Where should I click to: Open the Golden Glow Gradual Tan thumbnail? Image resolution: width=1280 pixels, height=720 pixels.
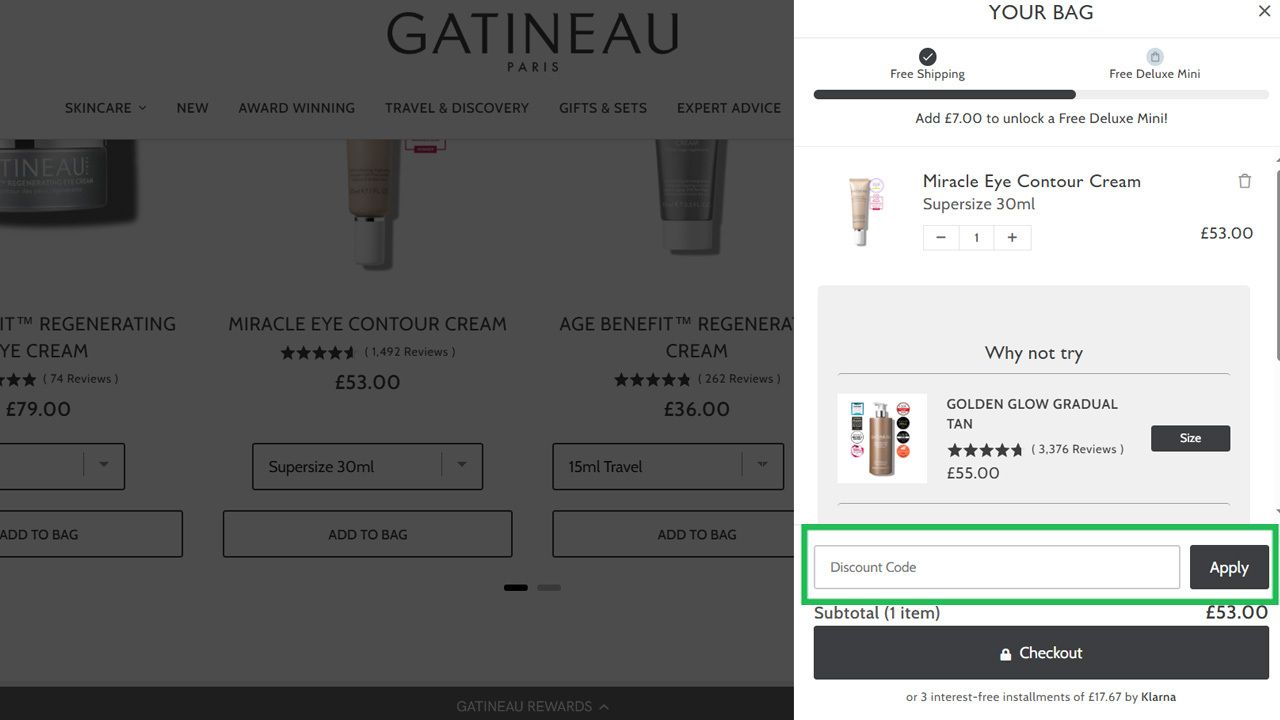pos(882,438)
